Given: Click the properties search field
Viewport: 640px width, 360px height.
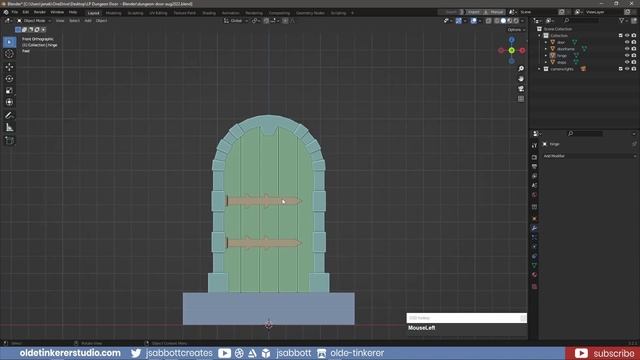Looking at the screenshot, I should [x=585, y=133].
